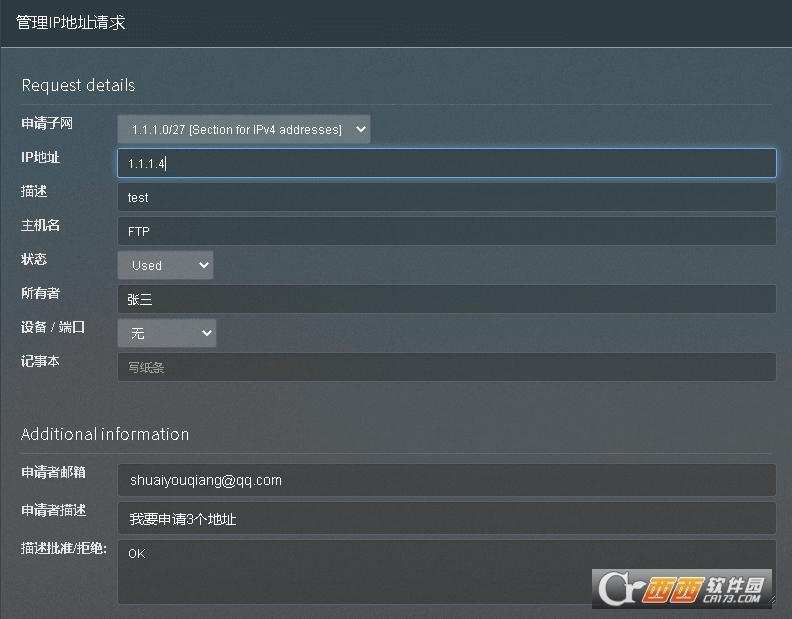792x619 pixels.
Task: Click the 申请子网 label
Action: point(47,123)
